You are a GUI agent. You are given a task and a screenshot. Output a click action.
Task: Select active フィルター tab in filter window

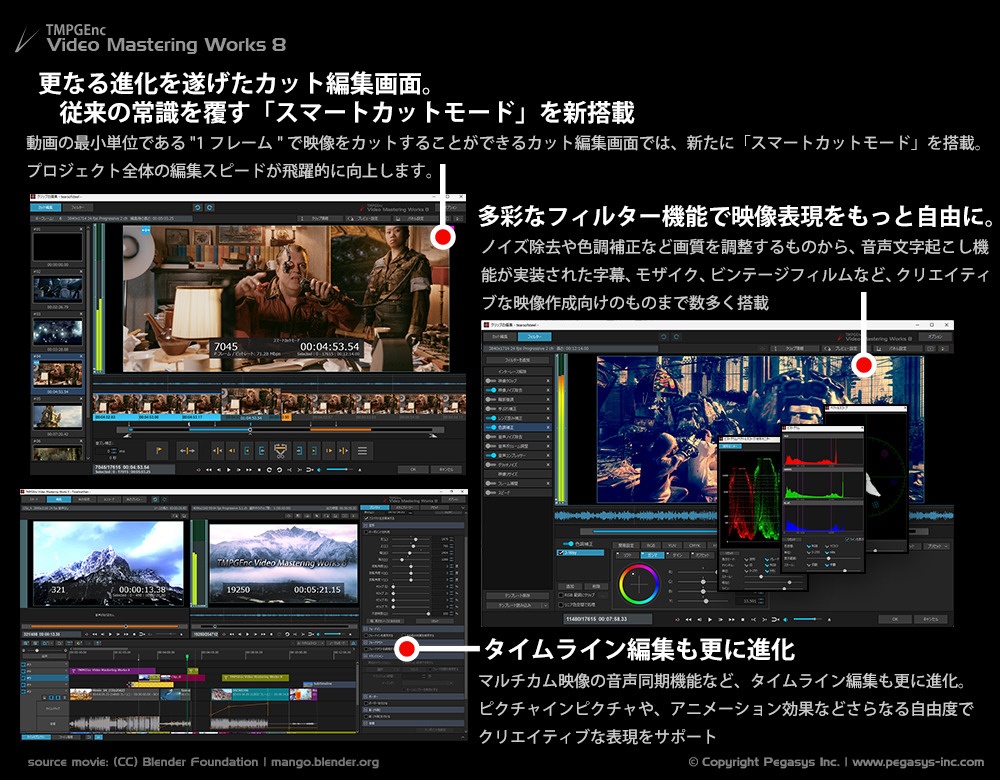(534, 337)
